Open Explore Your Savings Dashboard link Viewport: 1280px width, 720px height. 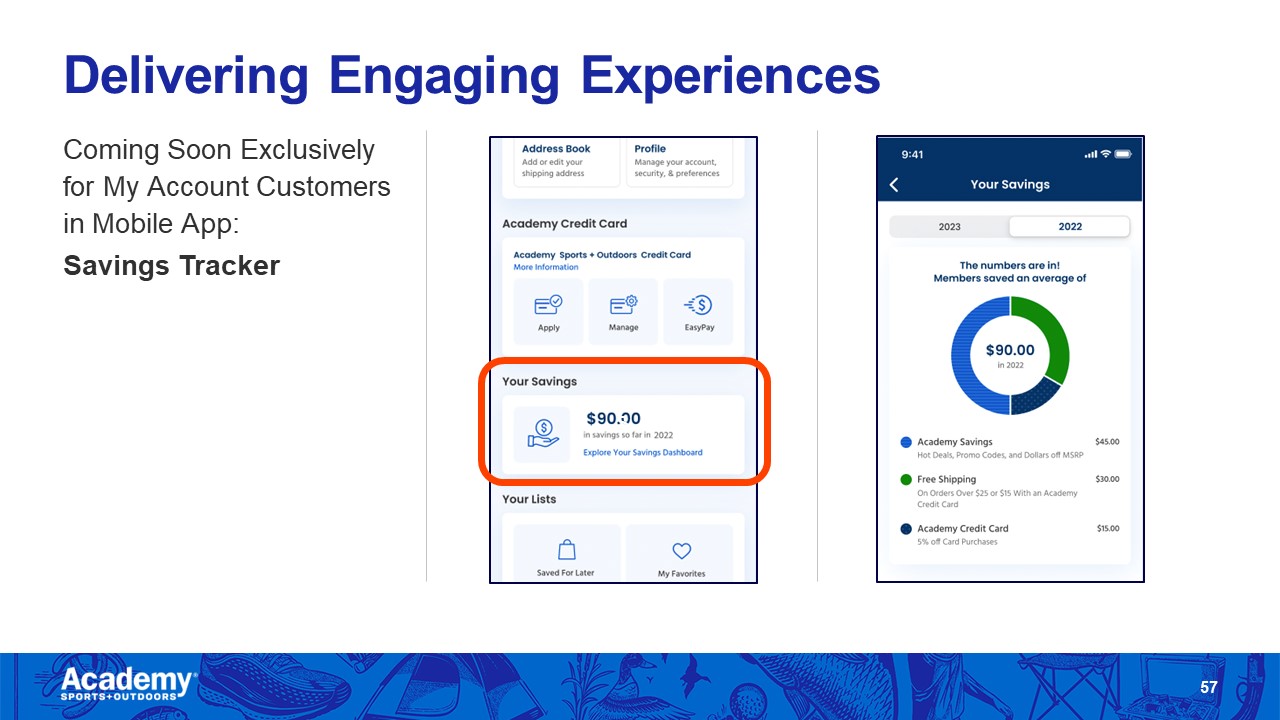click(x=643, y=453)
